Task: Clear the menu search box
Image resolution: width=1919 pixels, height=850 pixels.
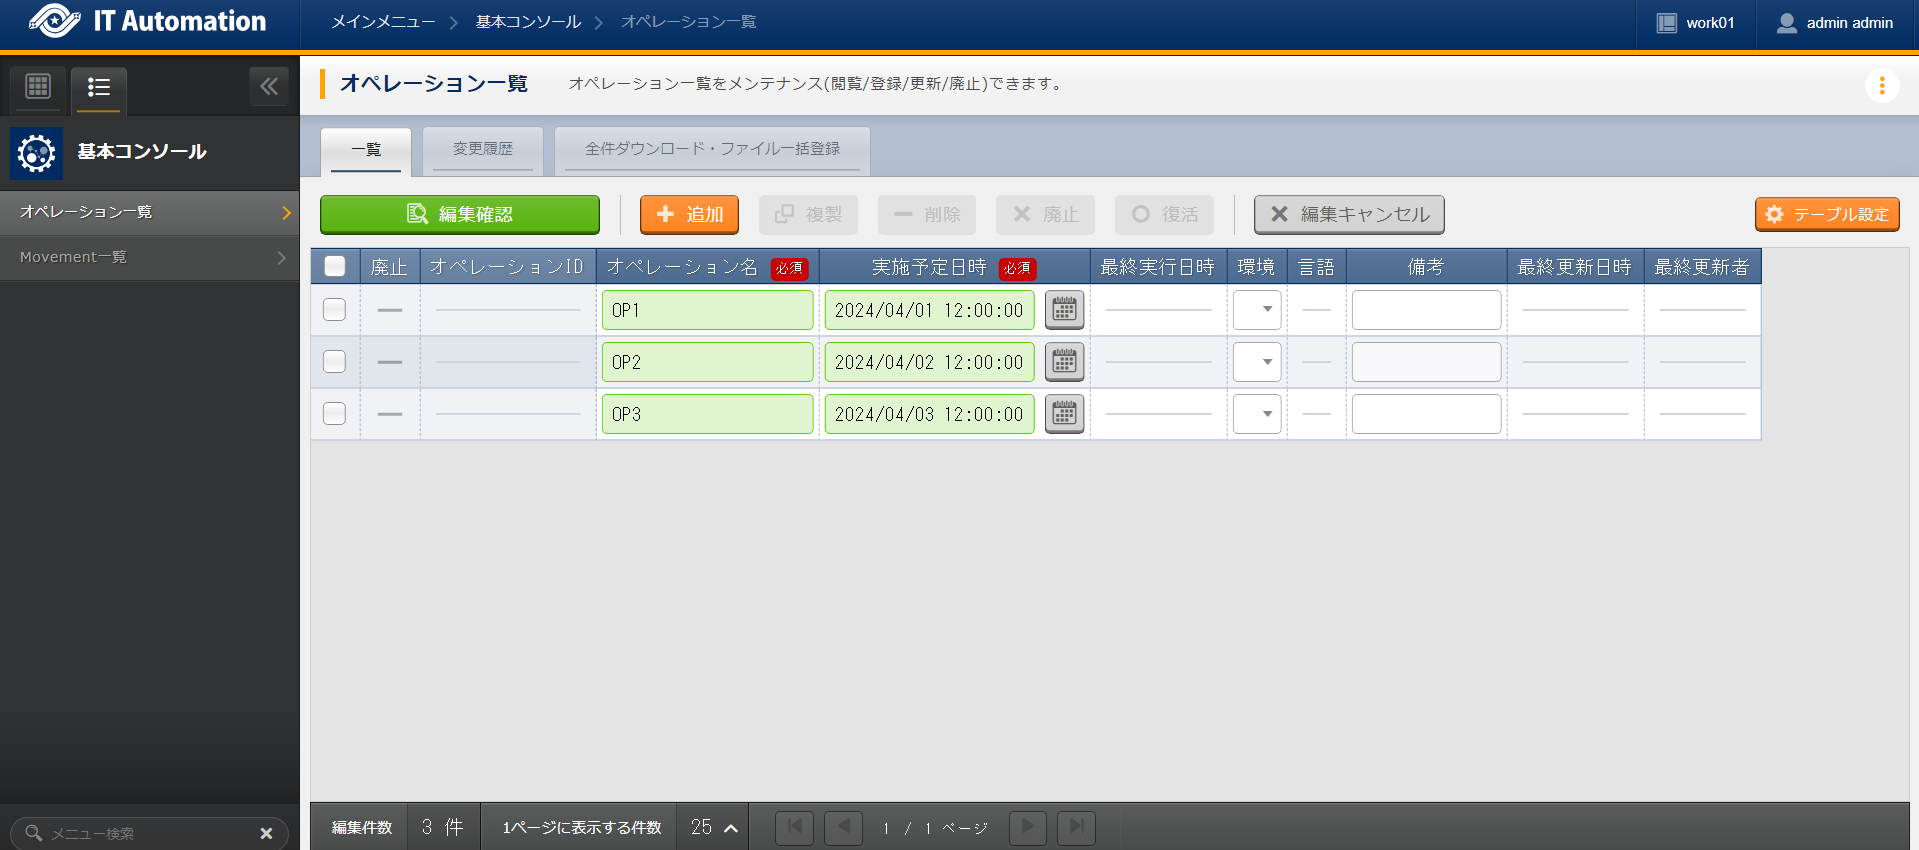Action: coord(266,833)
